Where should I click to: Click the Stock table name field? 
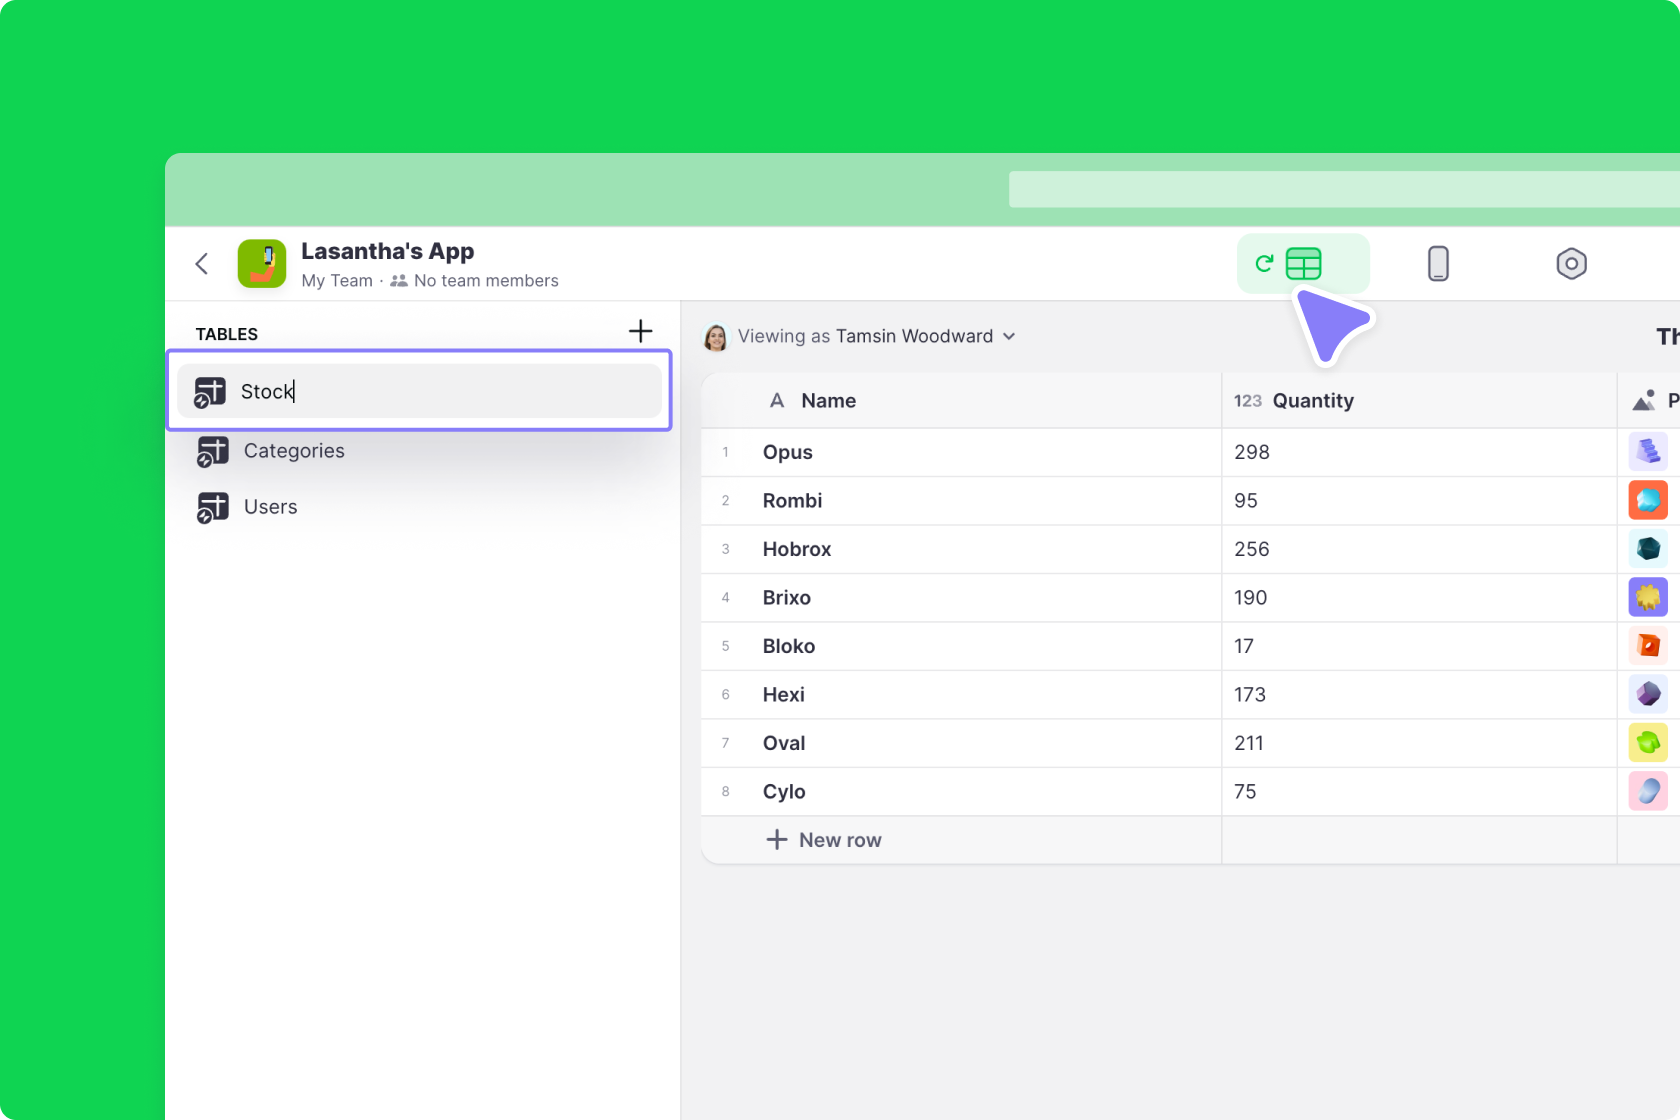point(420,391)
